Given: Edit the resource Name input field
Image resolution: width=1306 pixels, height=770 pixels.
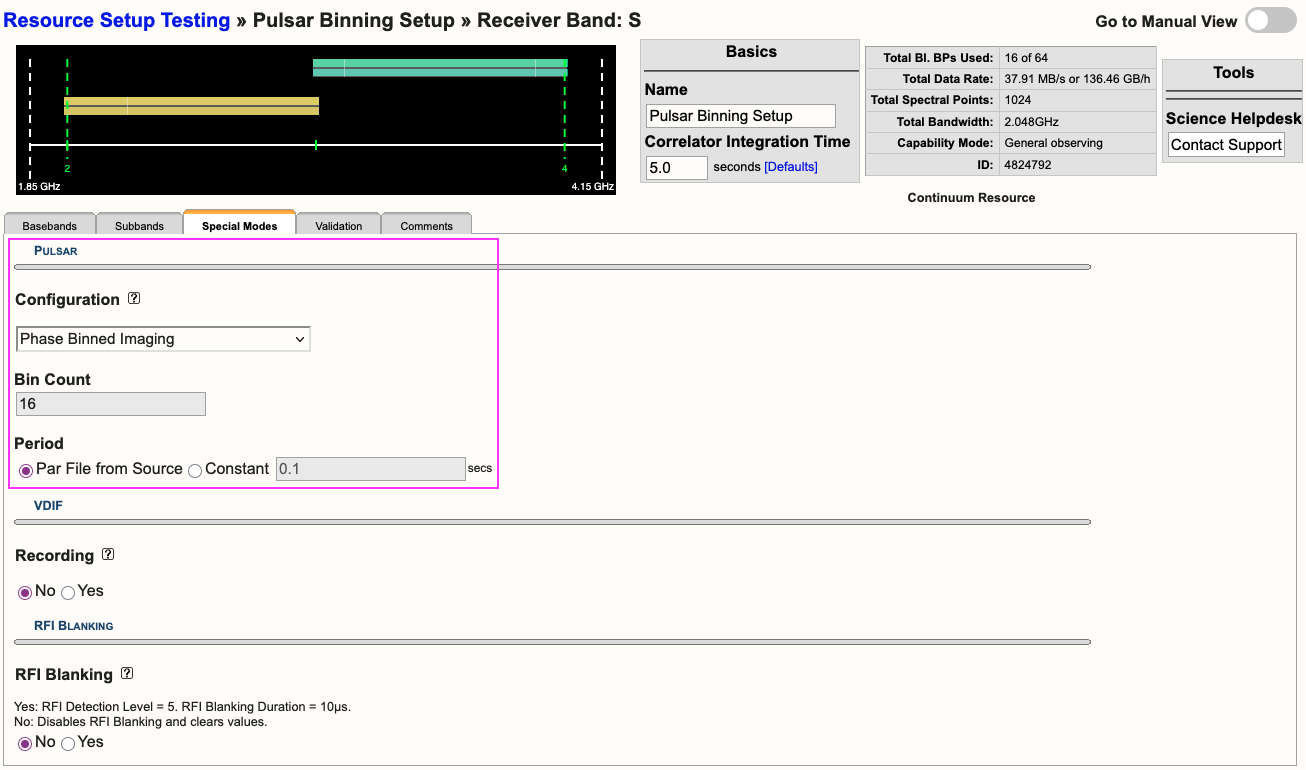Looking at the screenshot, I should click(739, 115).
